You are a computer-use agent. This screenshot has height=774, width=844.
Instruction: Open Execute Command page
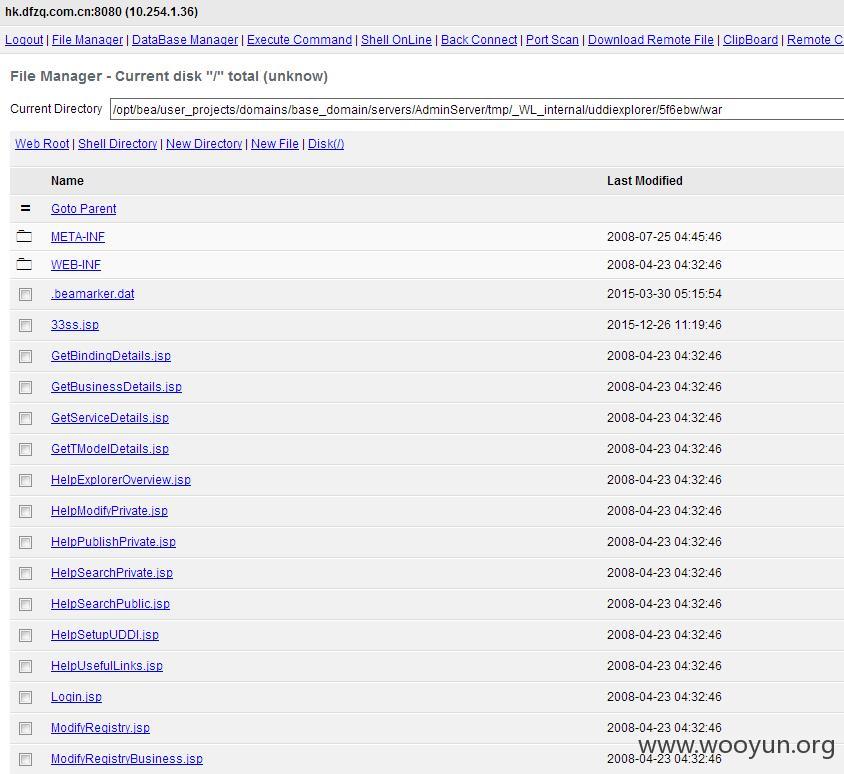299,40
